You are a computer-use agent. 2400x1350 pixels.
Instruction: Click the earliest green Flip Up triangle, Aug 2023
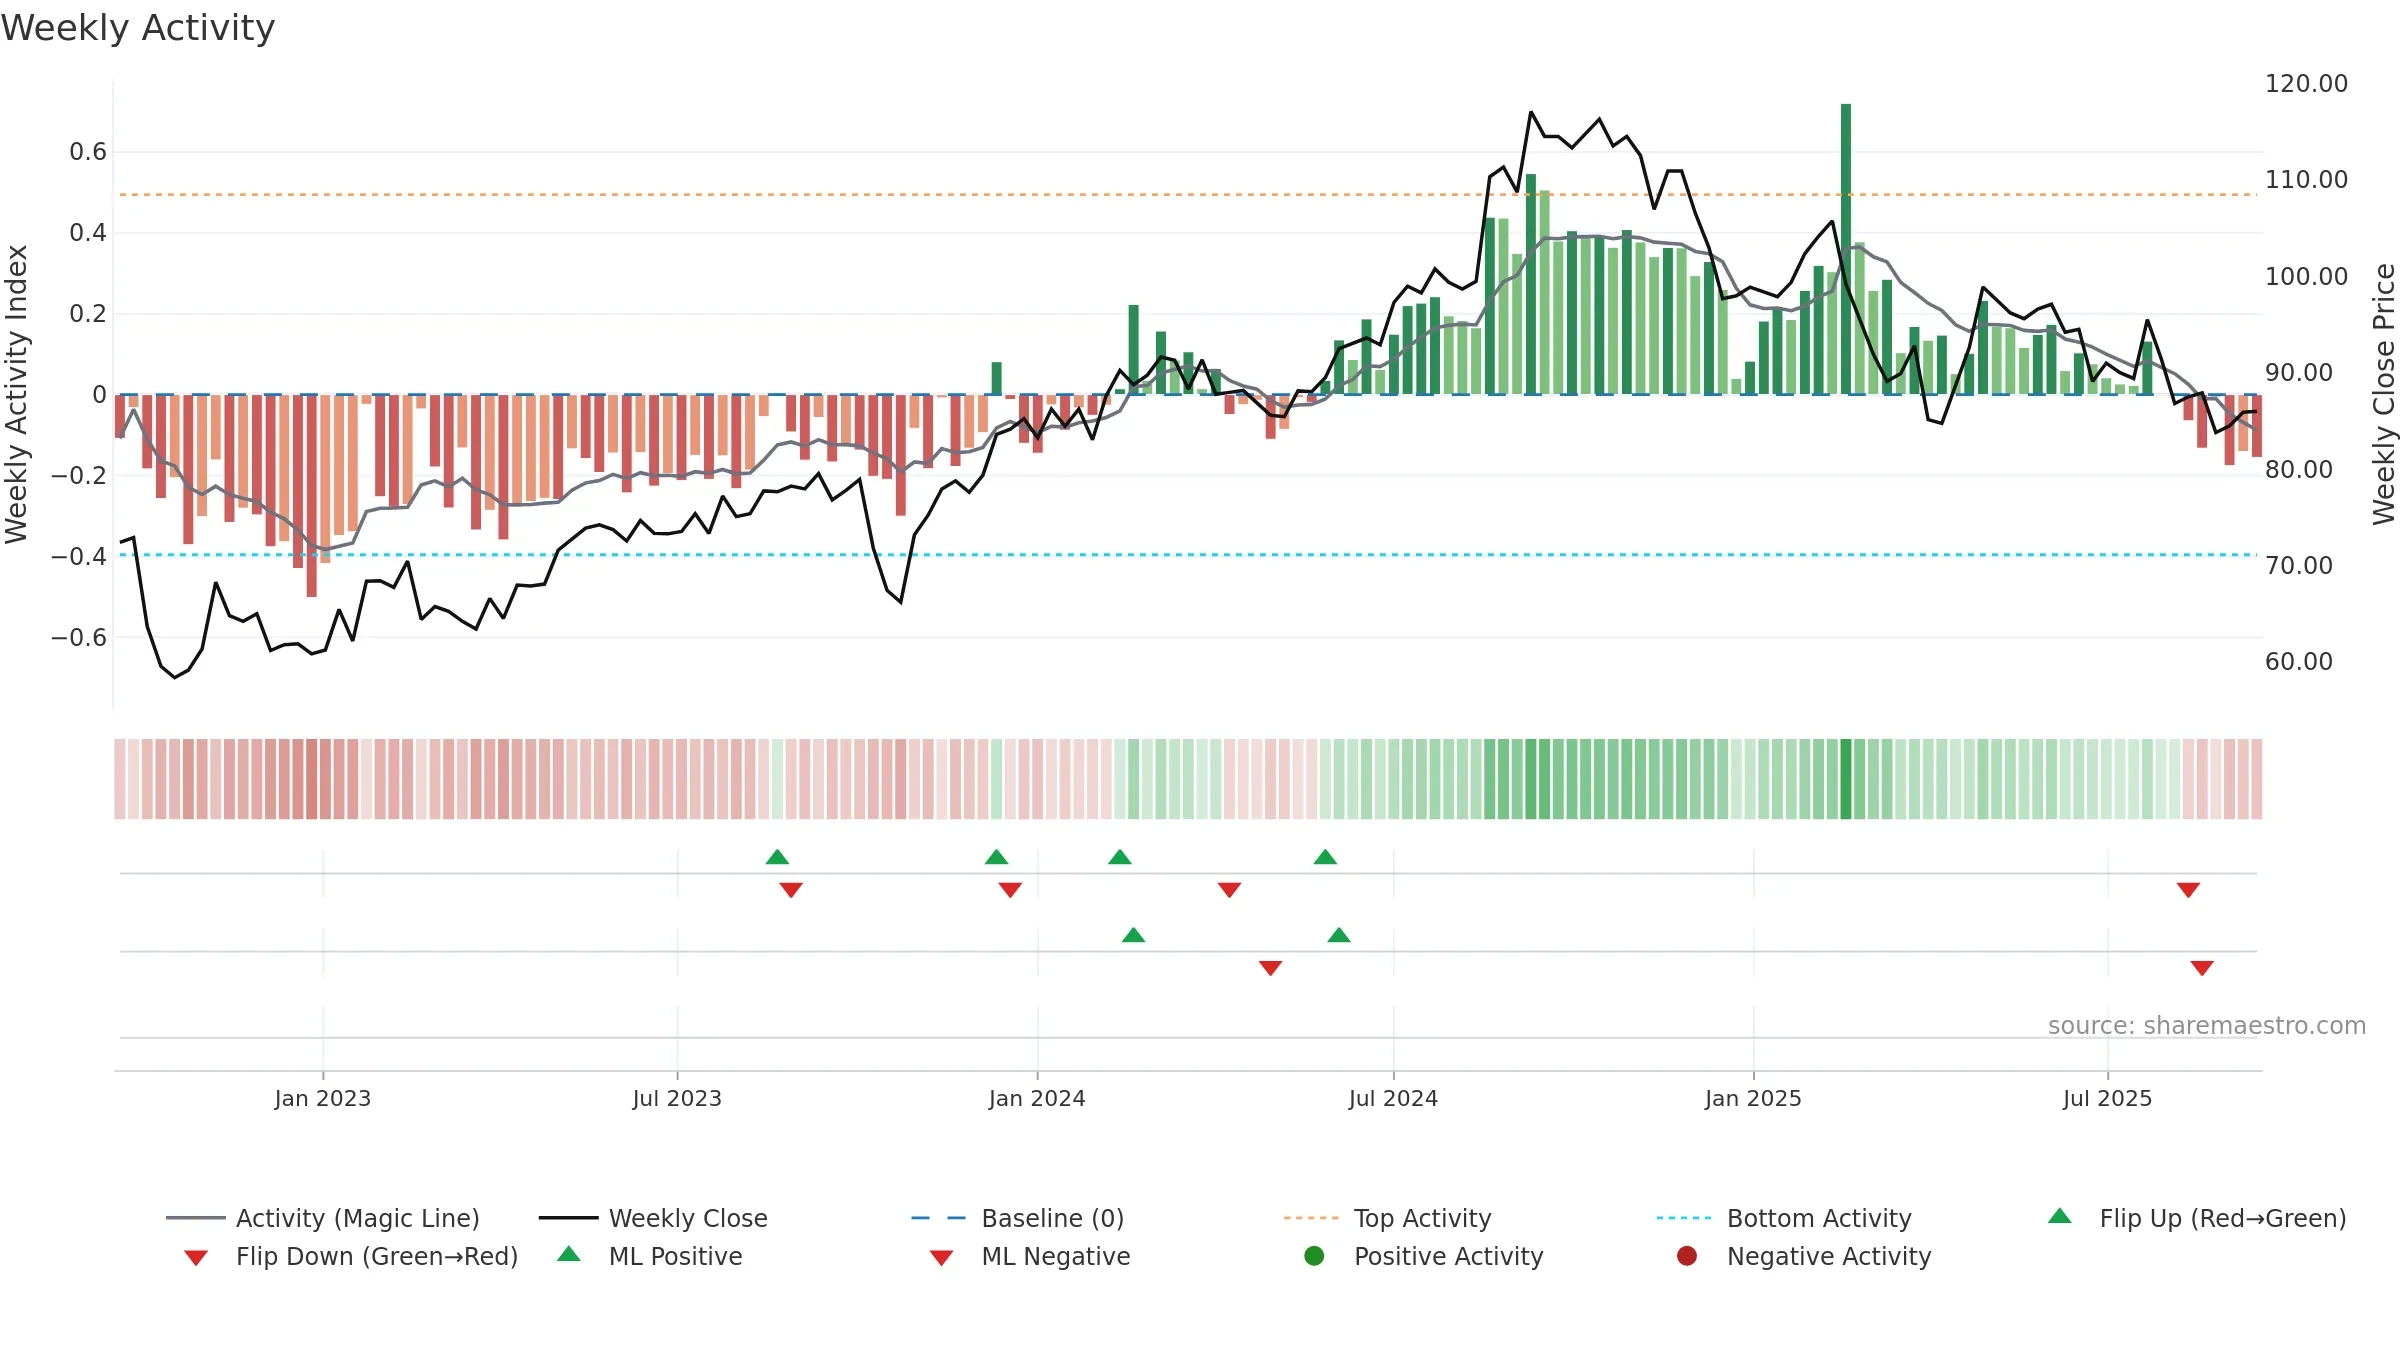point(777,857)
